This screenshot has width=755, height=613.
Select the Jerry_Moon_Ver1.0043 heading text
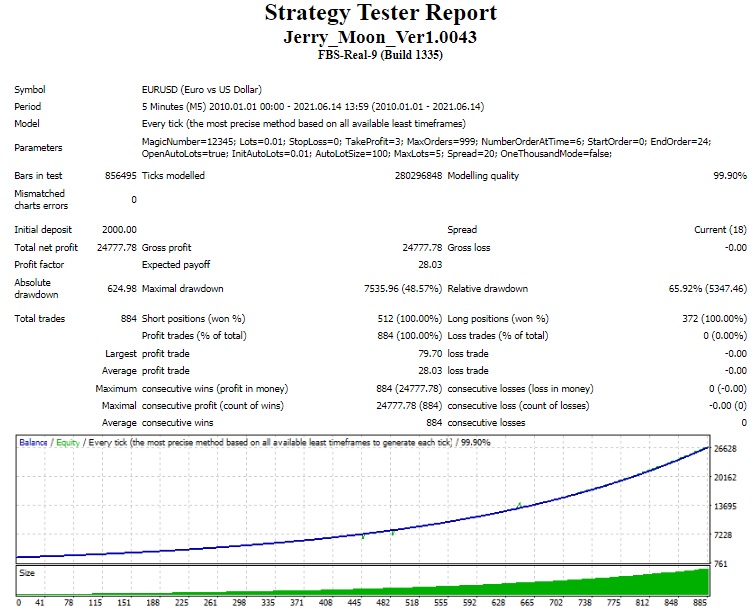[380, 37]
